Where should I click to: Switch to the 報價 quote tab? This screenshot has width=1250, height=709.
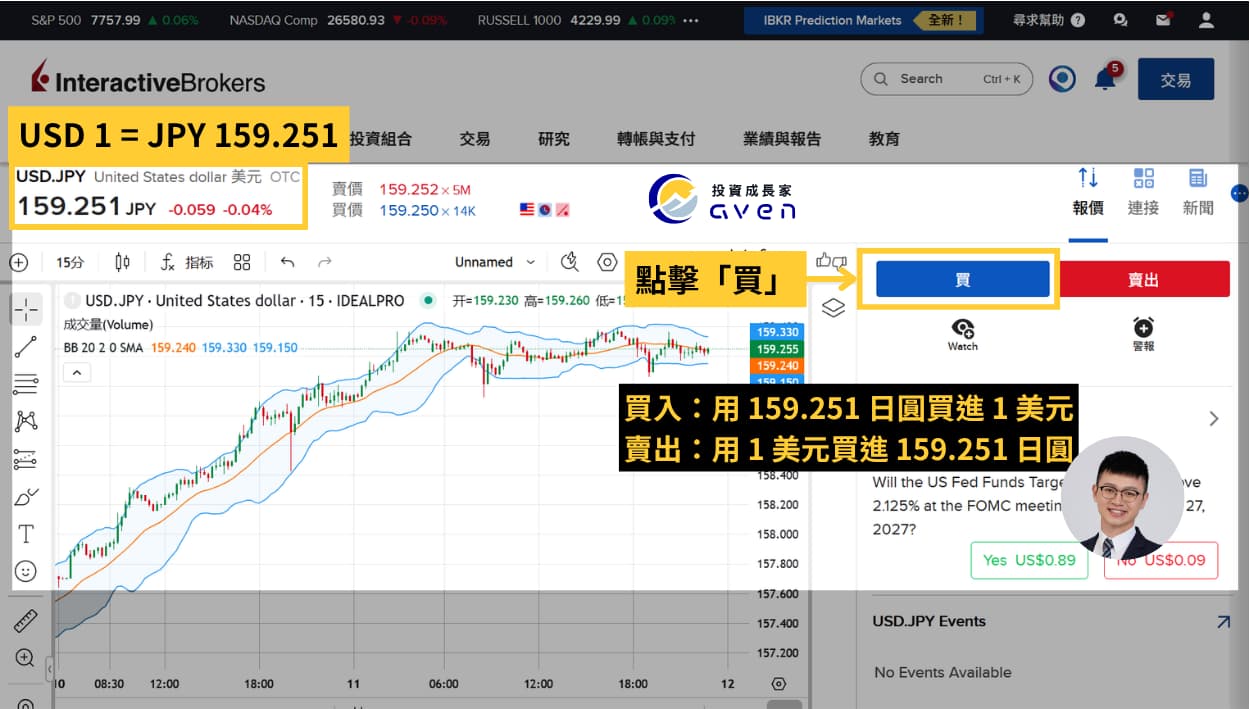(1088, 192)
